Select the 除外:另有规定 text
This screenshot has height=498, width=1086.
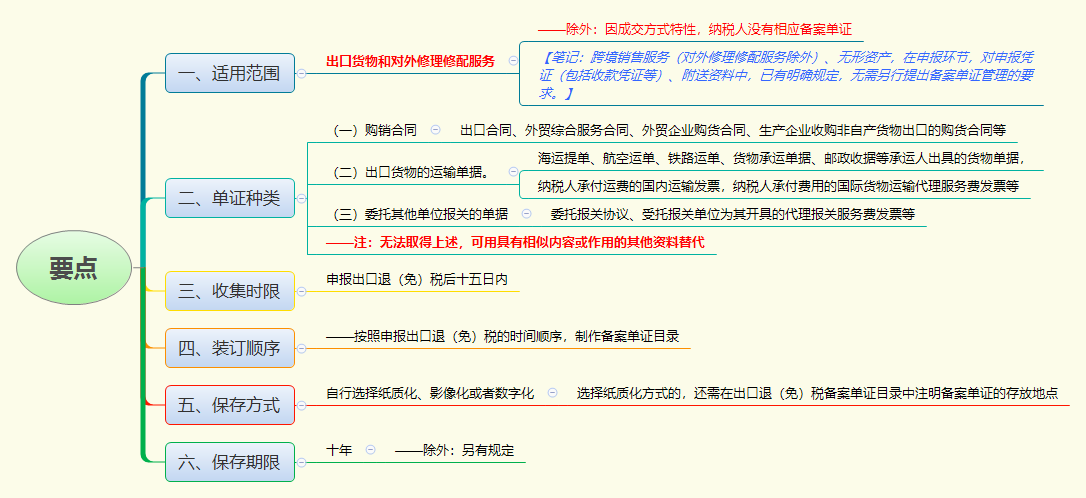tap(454, 450)
